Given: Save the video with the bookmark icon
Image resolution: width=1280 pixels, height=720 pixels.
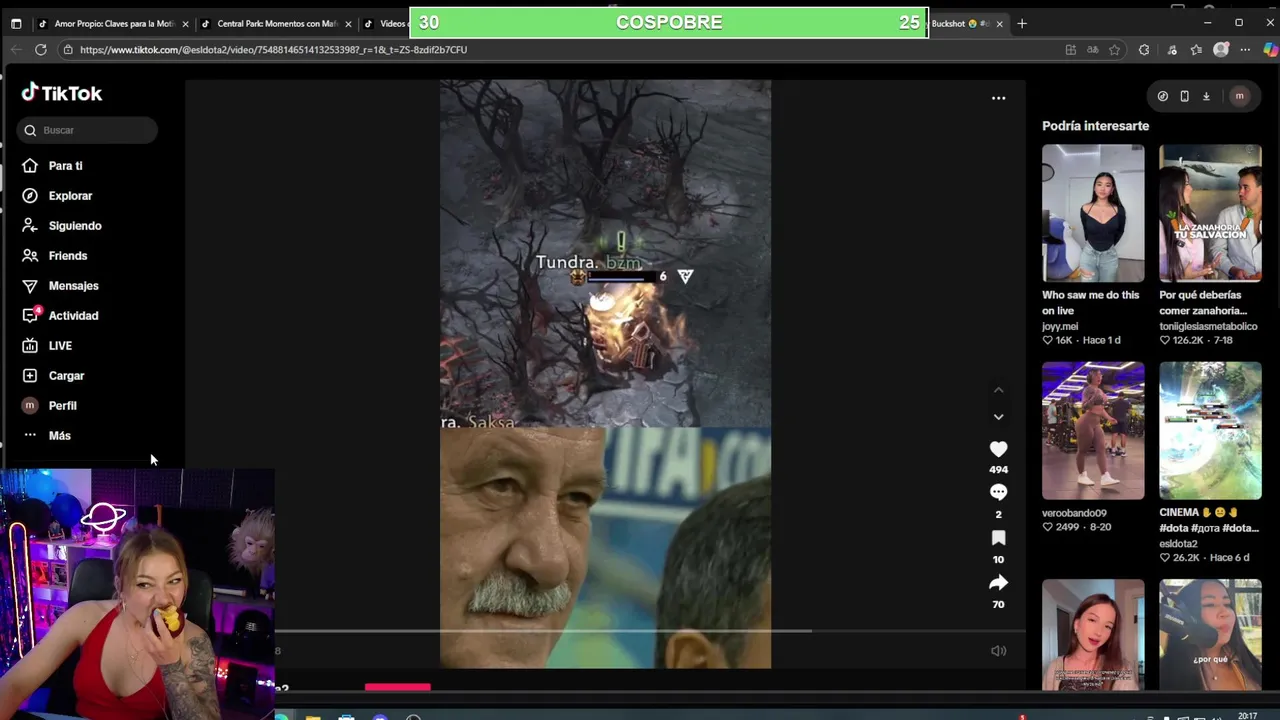Looking at the screenshot, I should [x=998, y=538].
